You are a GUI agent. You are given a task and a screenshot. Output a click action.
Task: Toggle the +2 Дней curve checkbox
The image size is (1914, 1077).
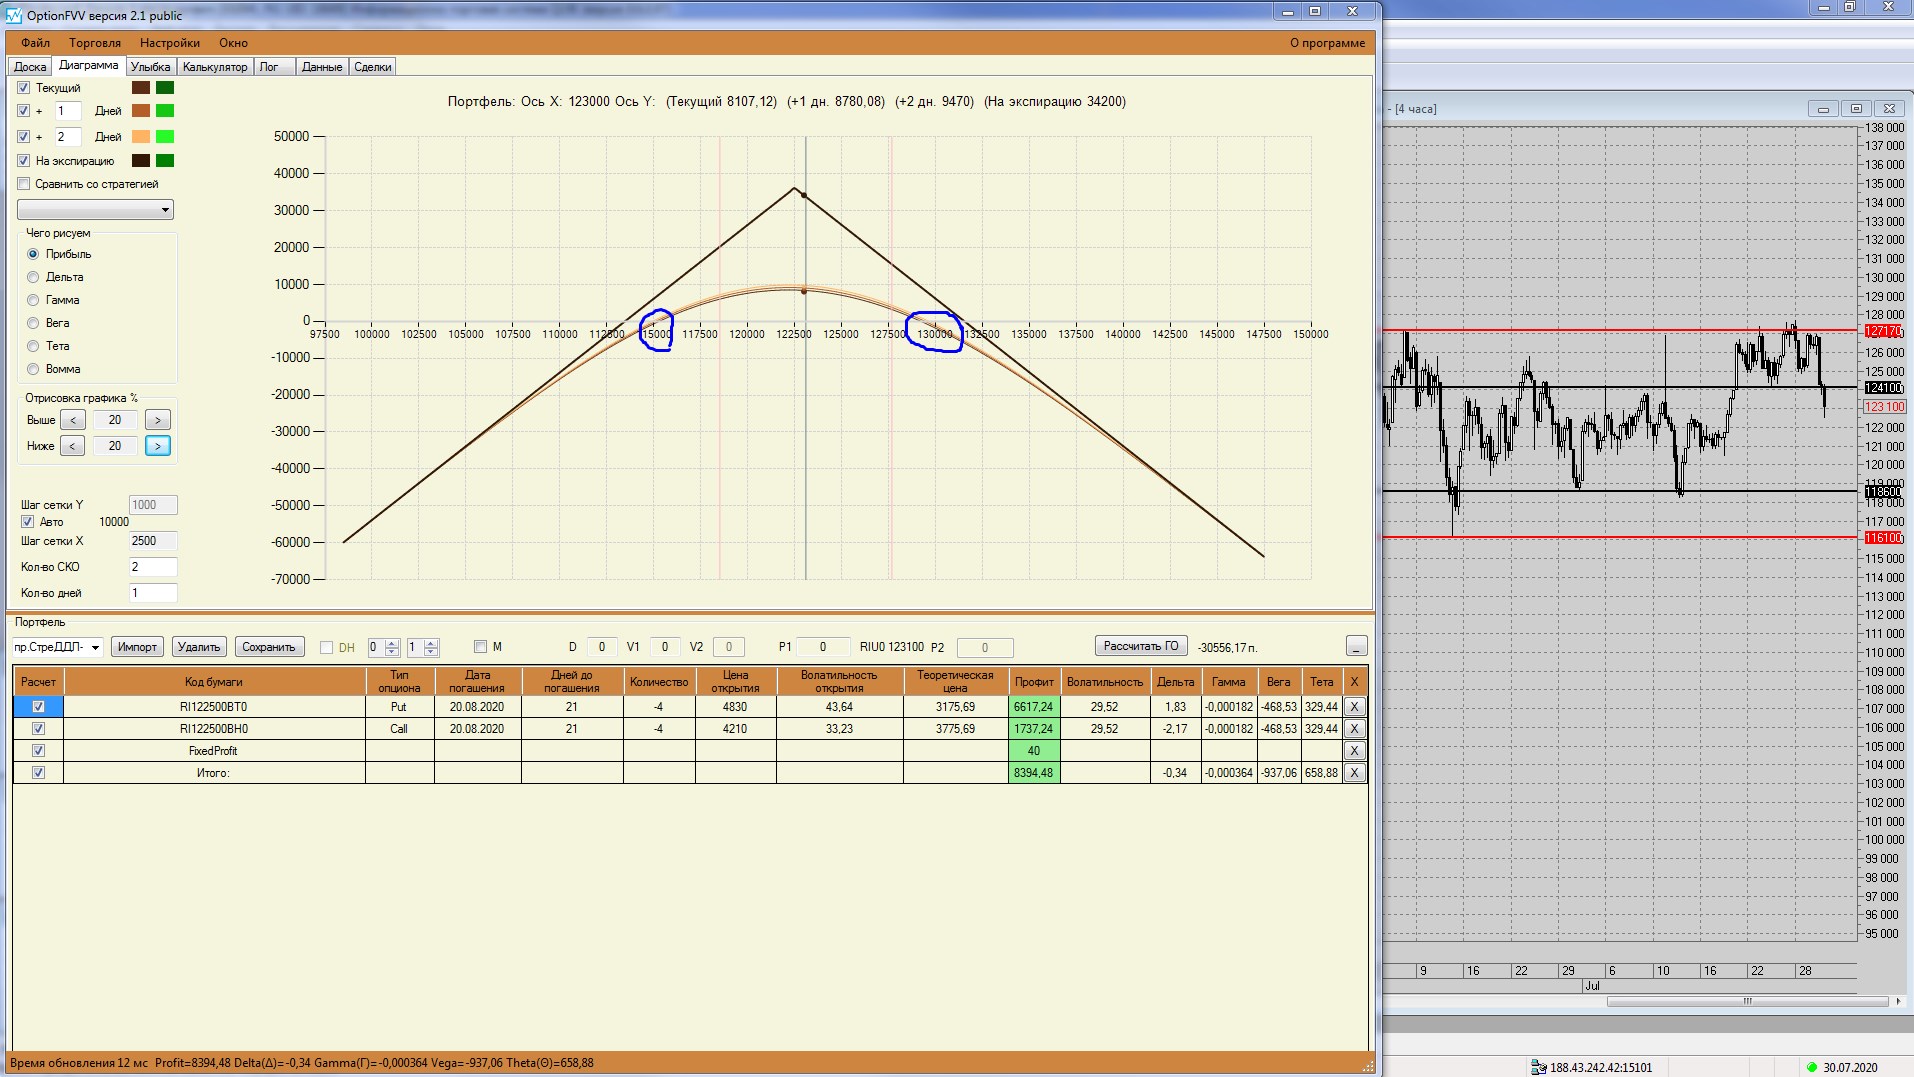pos(24,137)
